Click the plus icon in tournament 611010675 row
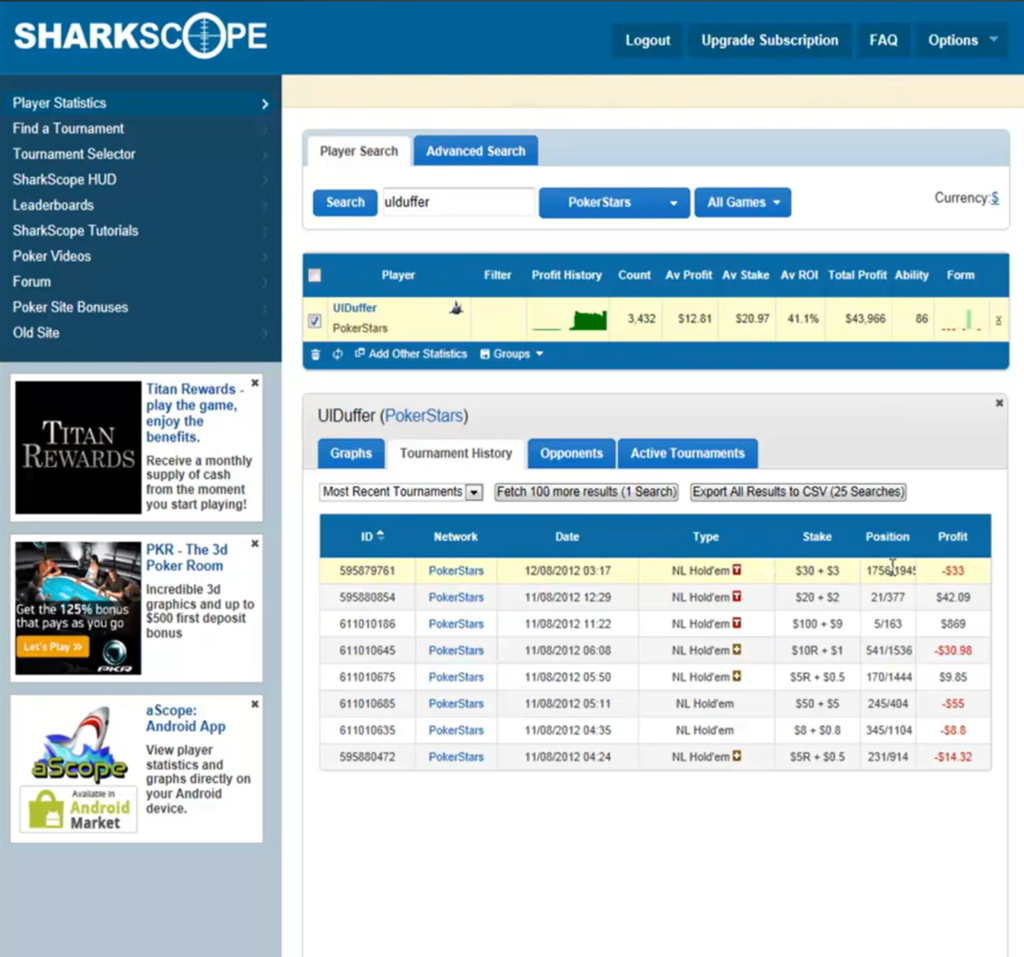 point(737,677)
